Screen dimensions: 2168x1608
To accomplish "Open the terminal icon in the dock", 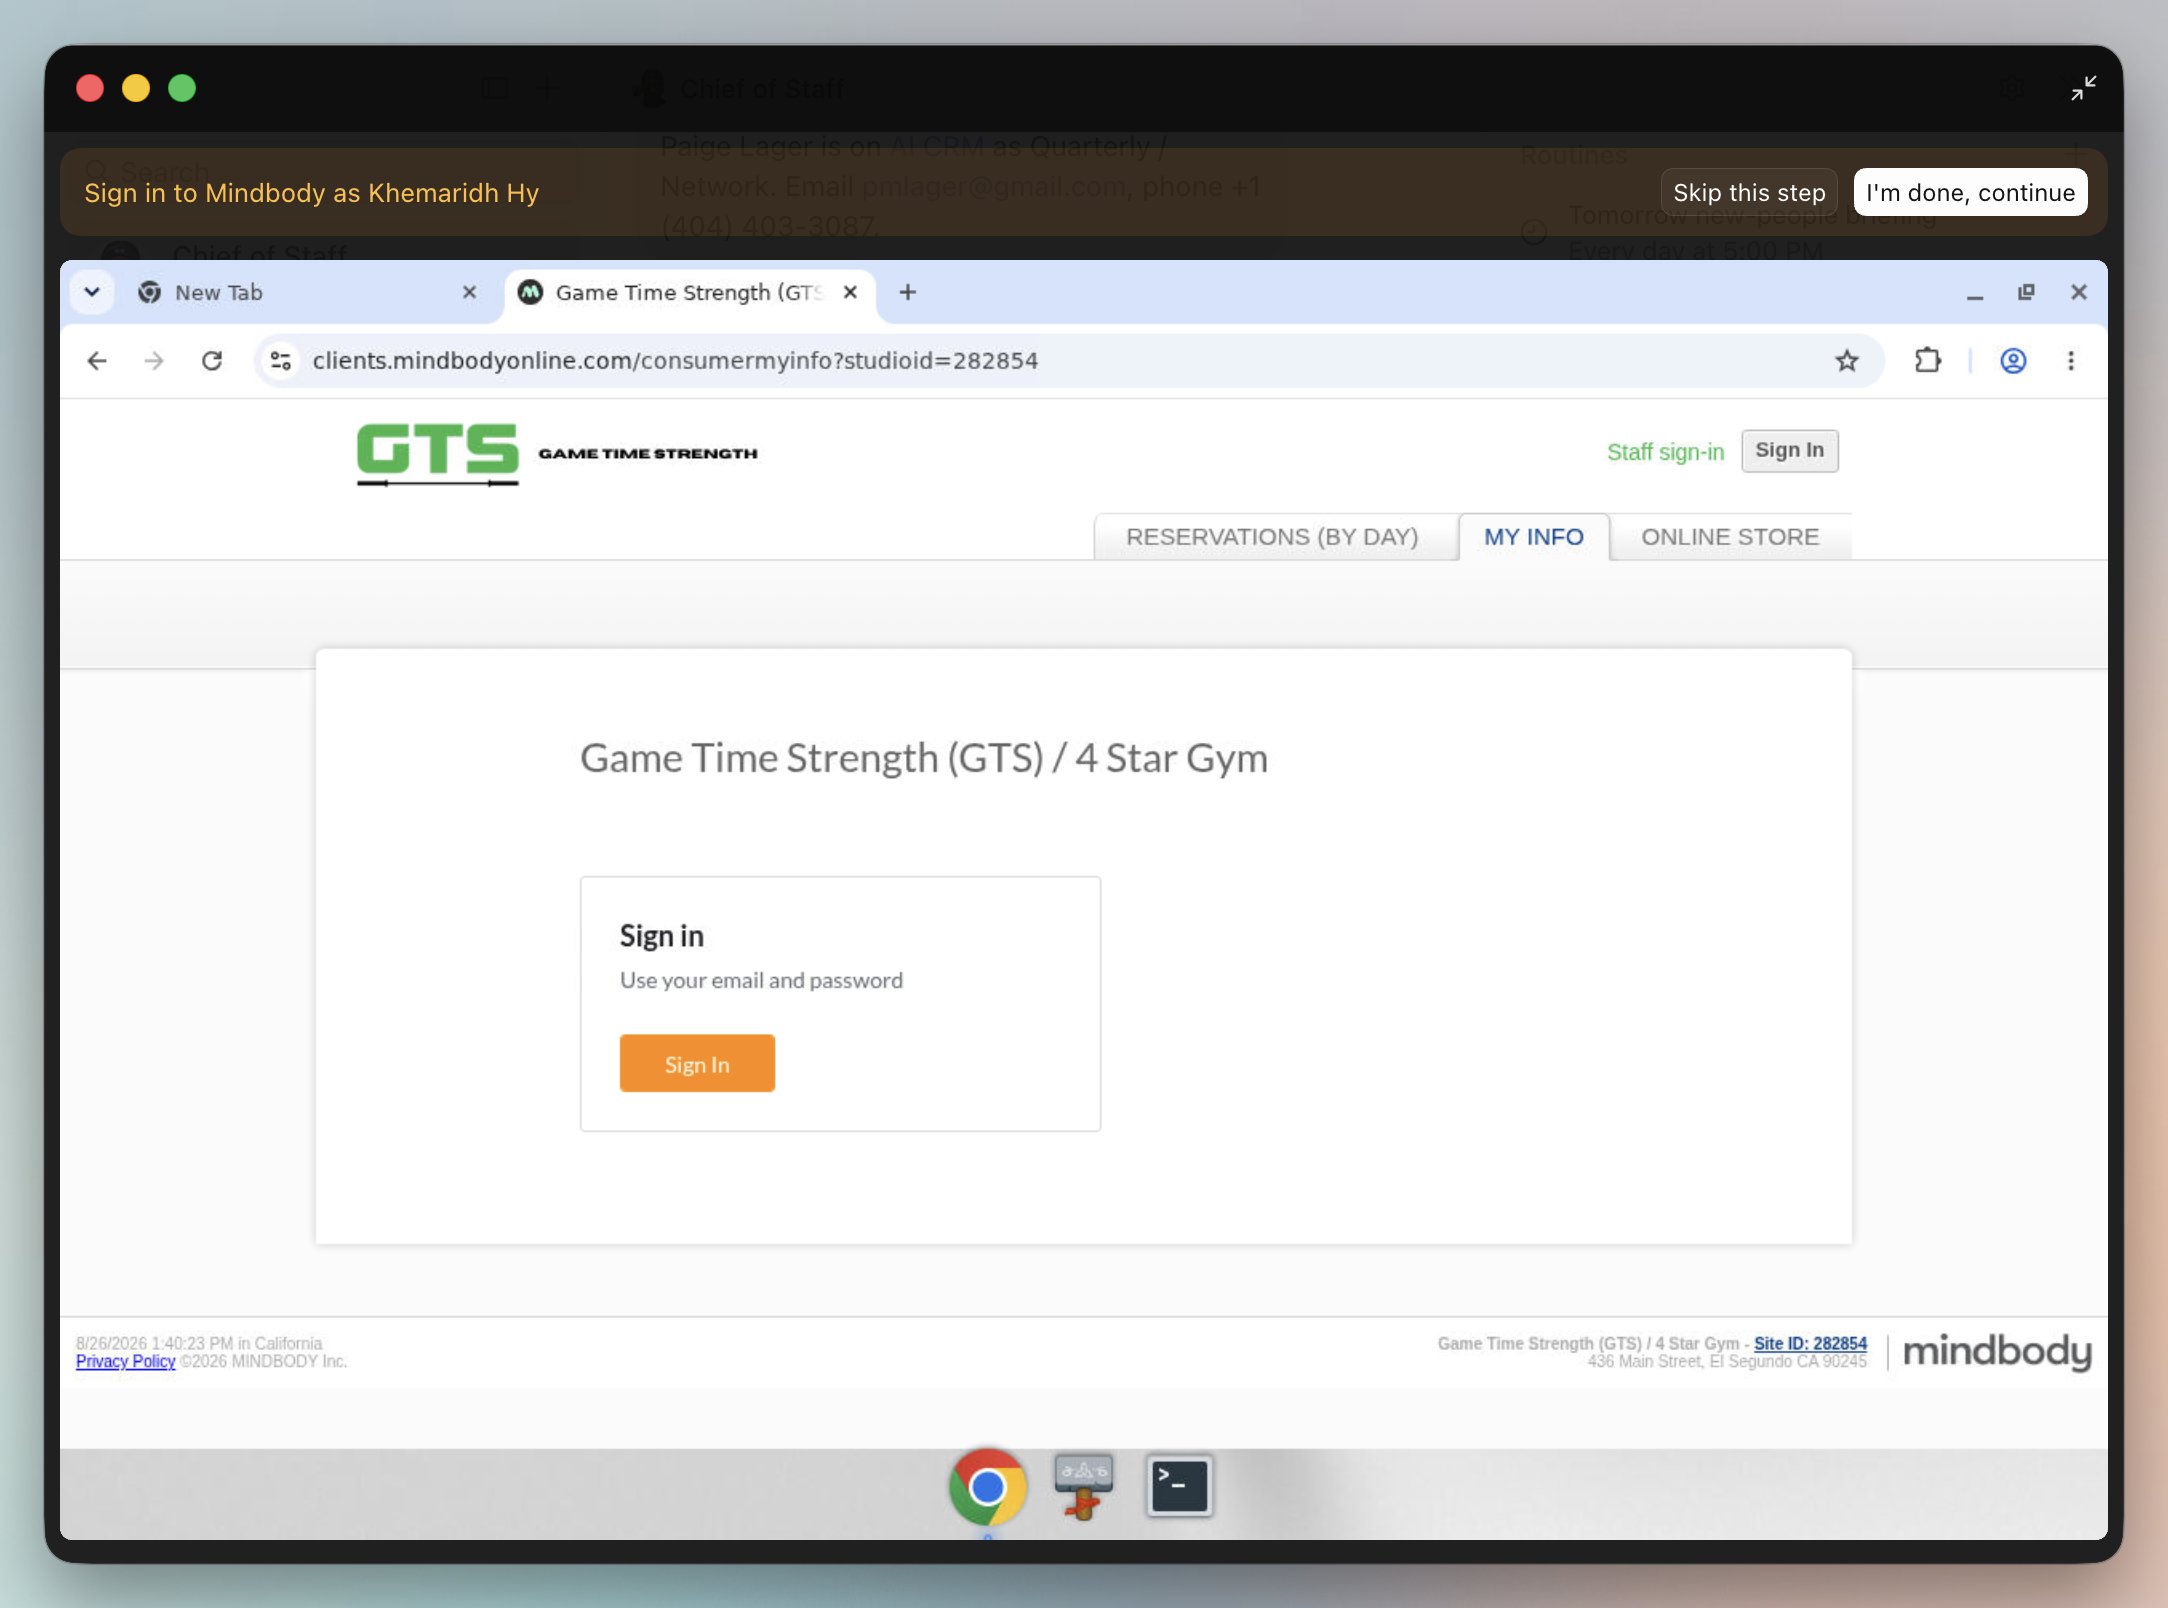I will [1179, 1486].
